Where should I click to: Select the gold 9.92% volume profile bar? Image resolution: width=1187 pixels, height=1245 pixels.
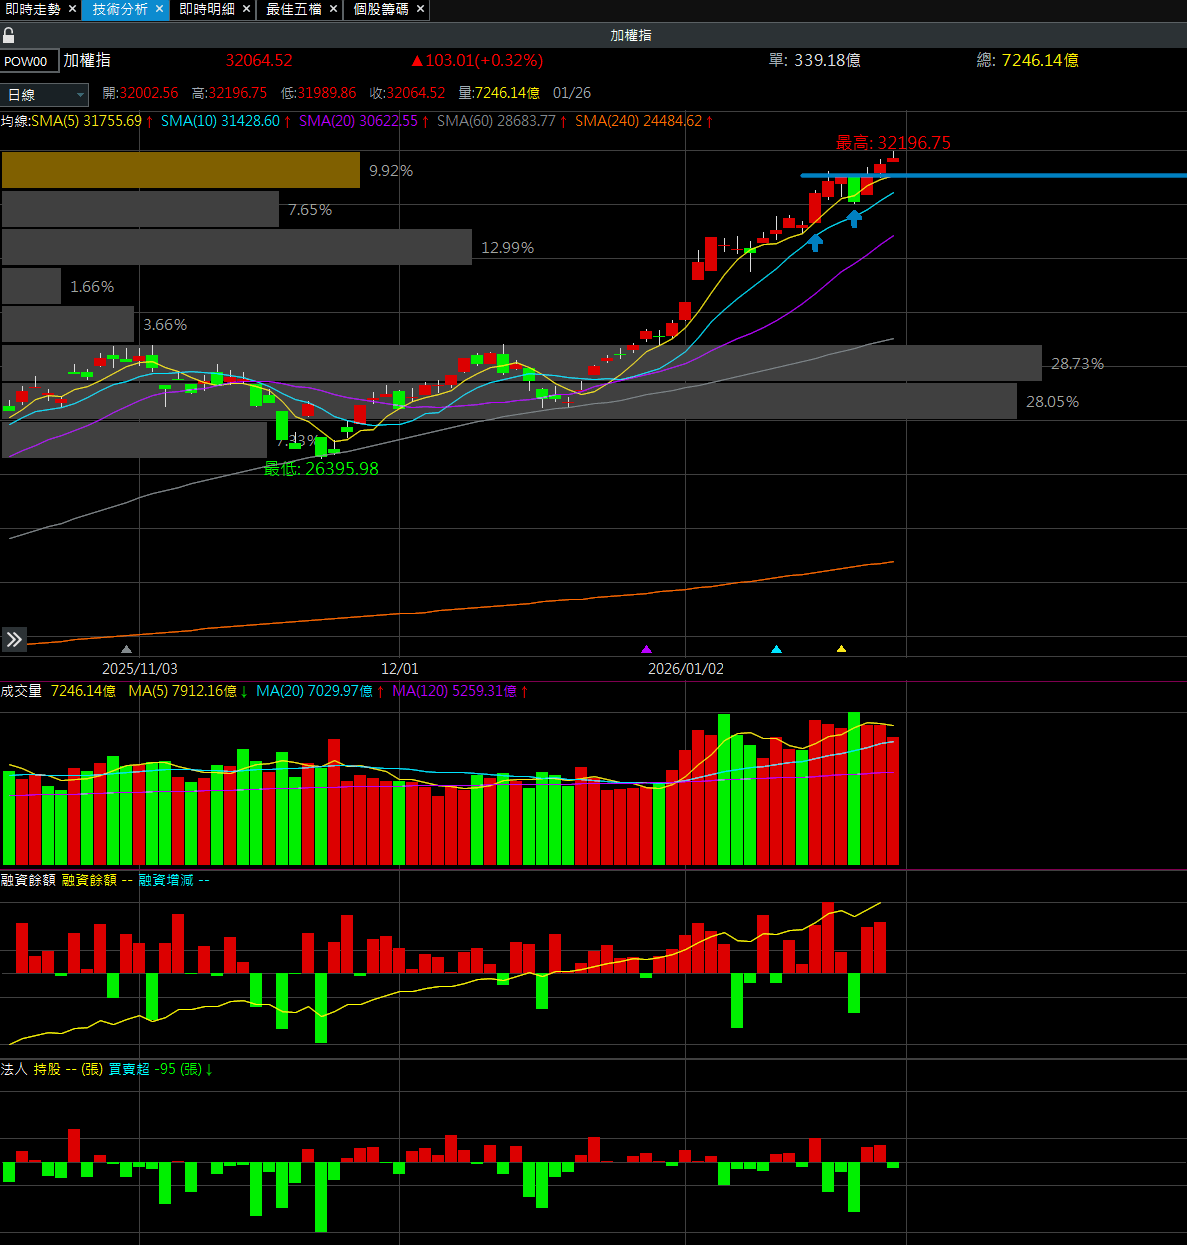click(180, 170)
